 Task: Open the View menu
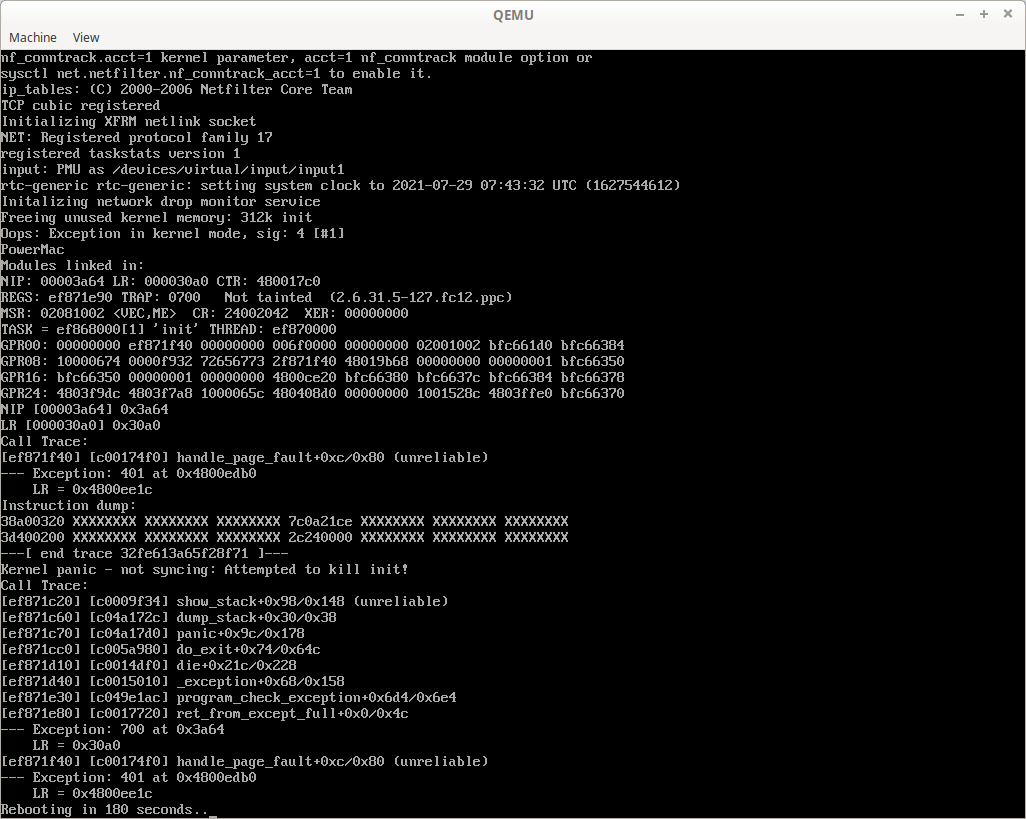(x=86, y=37)
